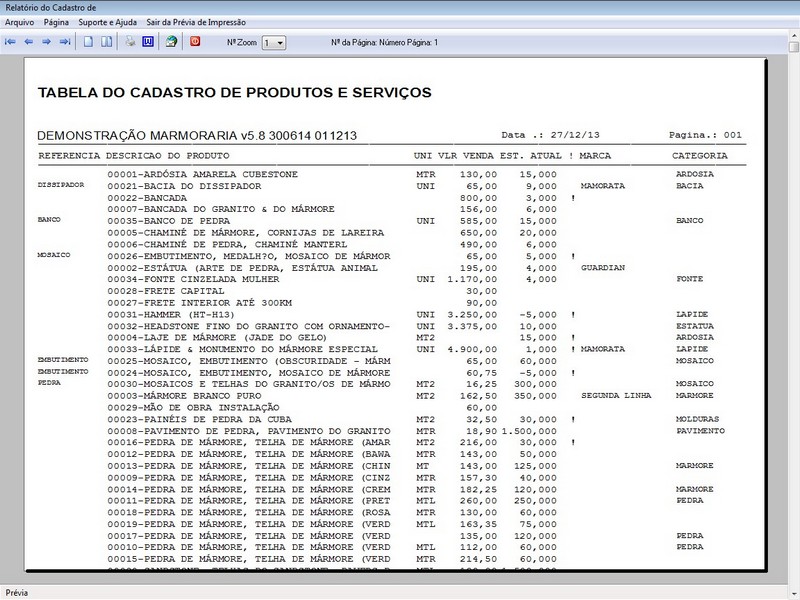
Task: Go to the first page
Action: (10, 42)
